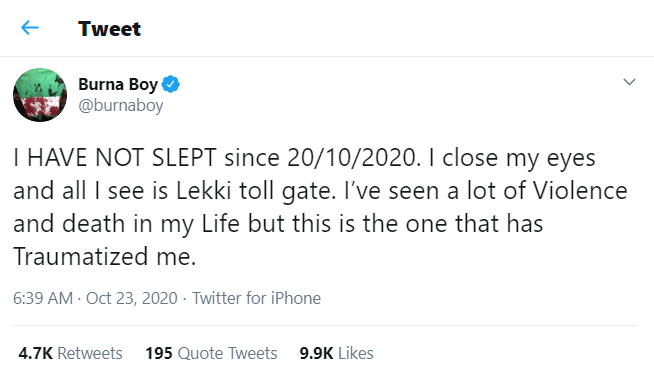The height and width of the screenshot is (378, 654).
Task: Go back using the blue arrow
Action: [30, 28]
